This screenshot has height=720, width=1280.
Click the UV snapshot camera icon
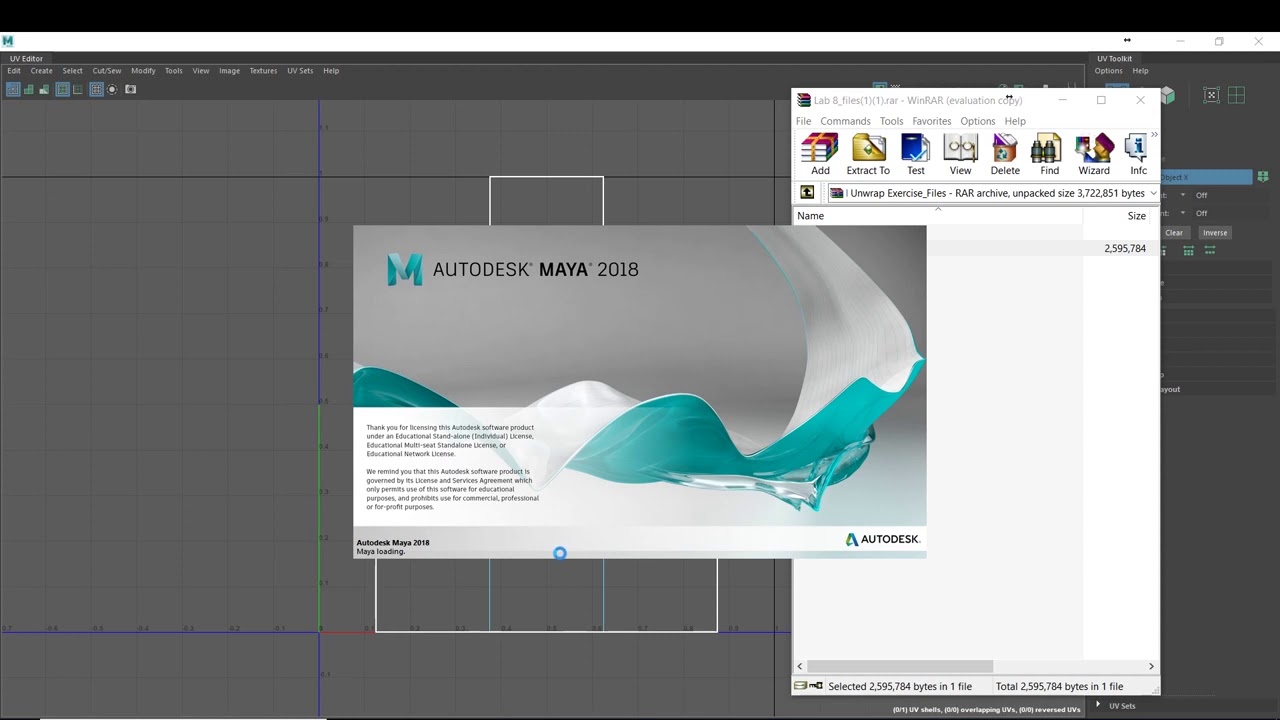[130, 89]
